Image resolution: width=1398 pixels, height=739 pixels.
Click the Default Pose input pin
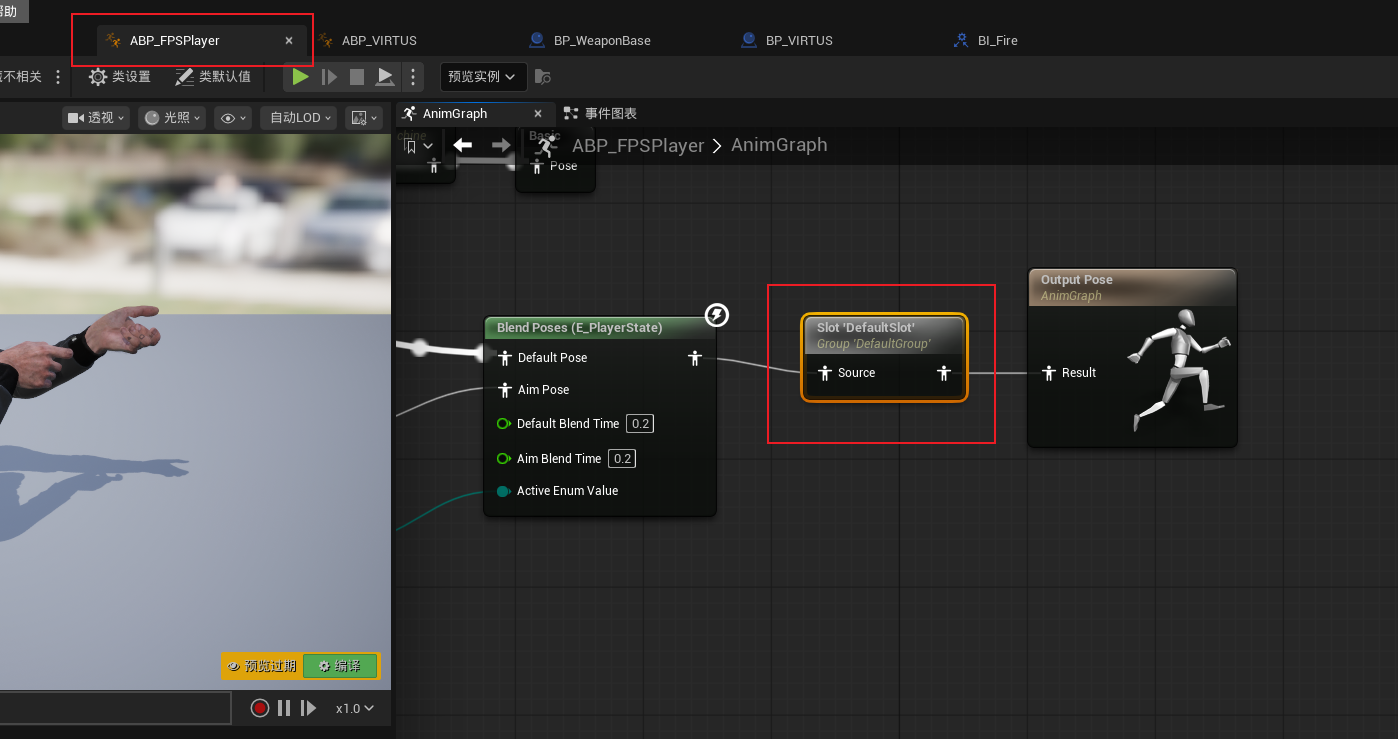click(505, 358)
